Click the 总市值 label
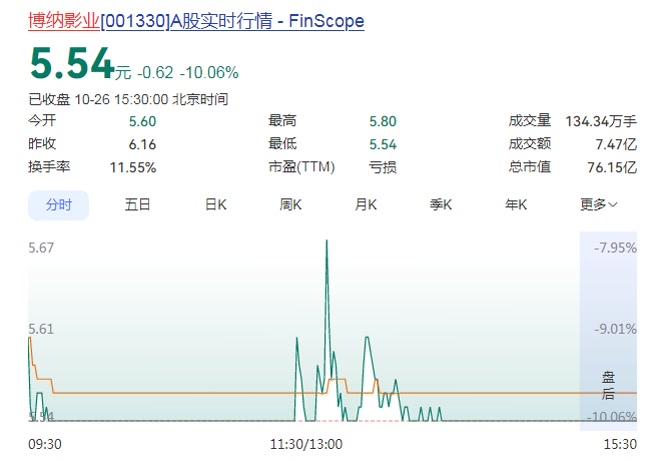Screen dimensions: 665x461 (x=530, y=167)
